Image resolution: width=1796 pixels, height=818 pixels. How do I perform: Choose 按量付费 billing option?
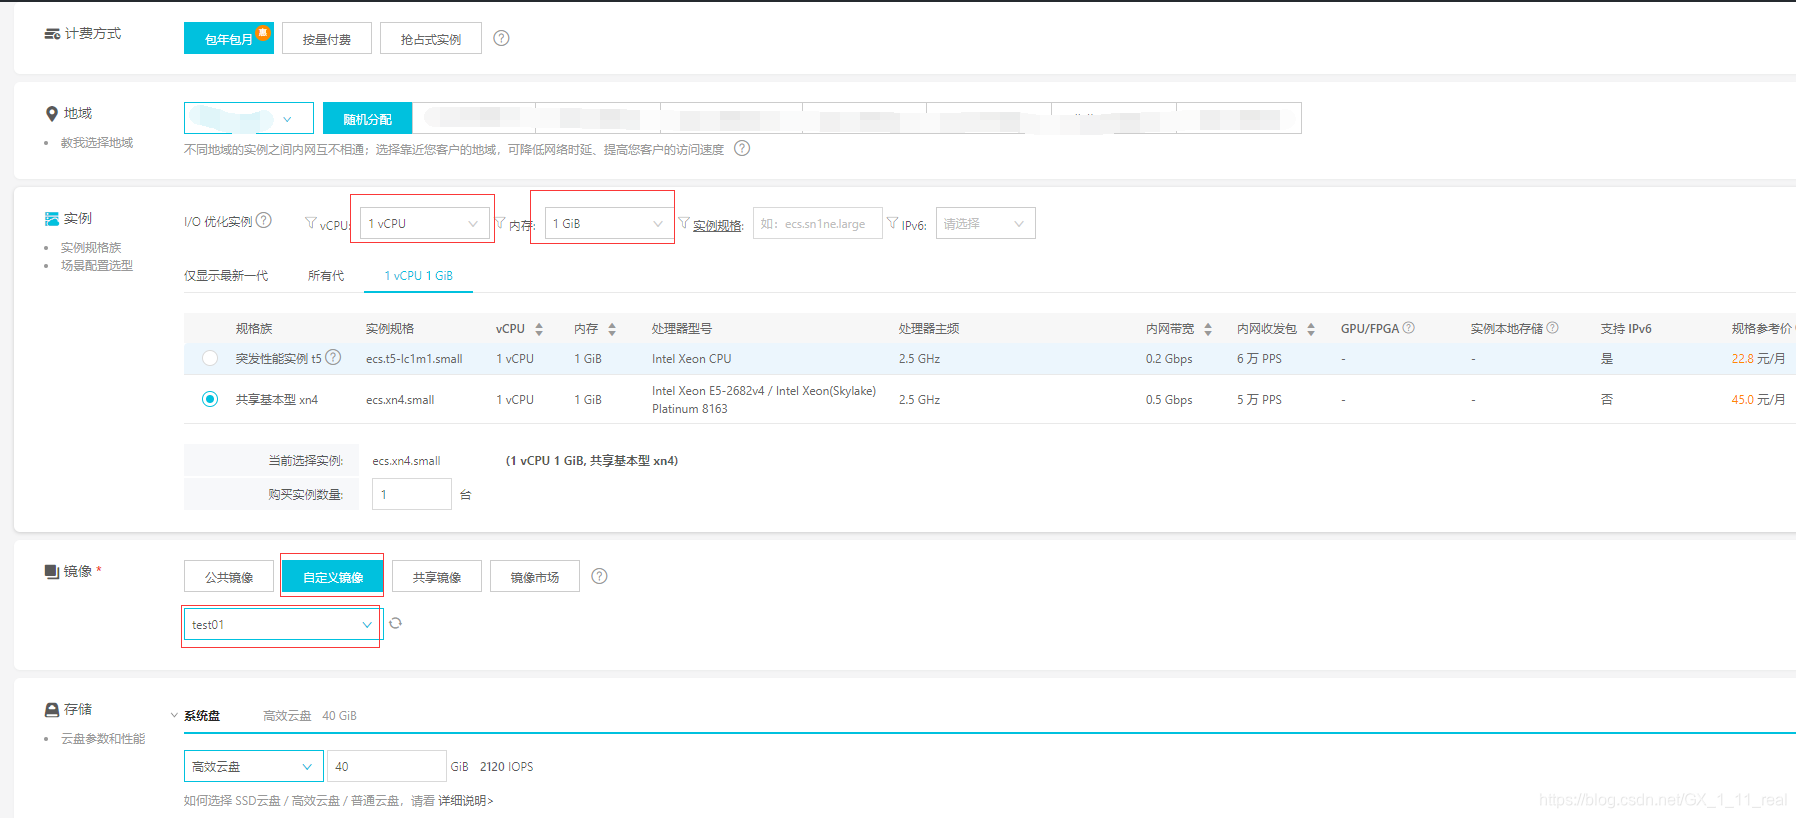coord(327,38)
